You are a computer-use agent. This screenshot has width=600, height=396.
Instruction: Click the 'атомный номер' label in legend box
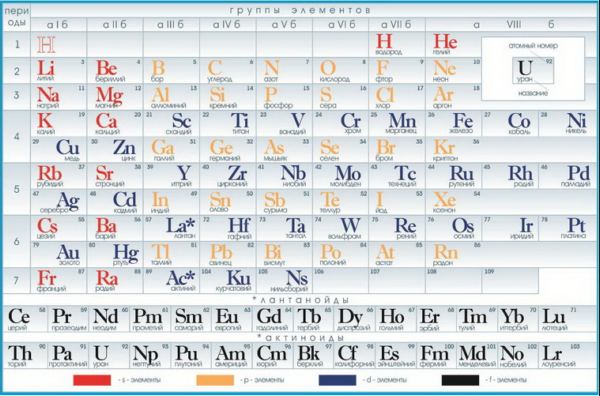(x=533, y=46)
